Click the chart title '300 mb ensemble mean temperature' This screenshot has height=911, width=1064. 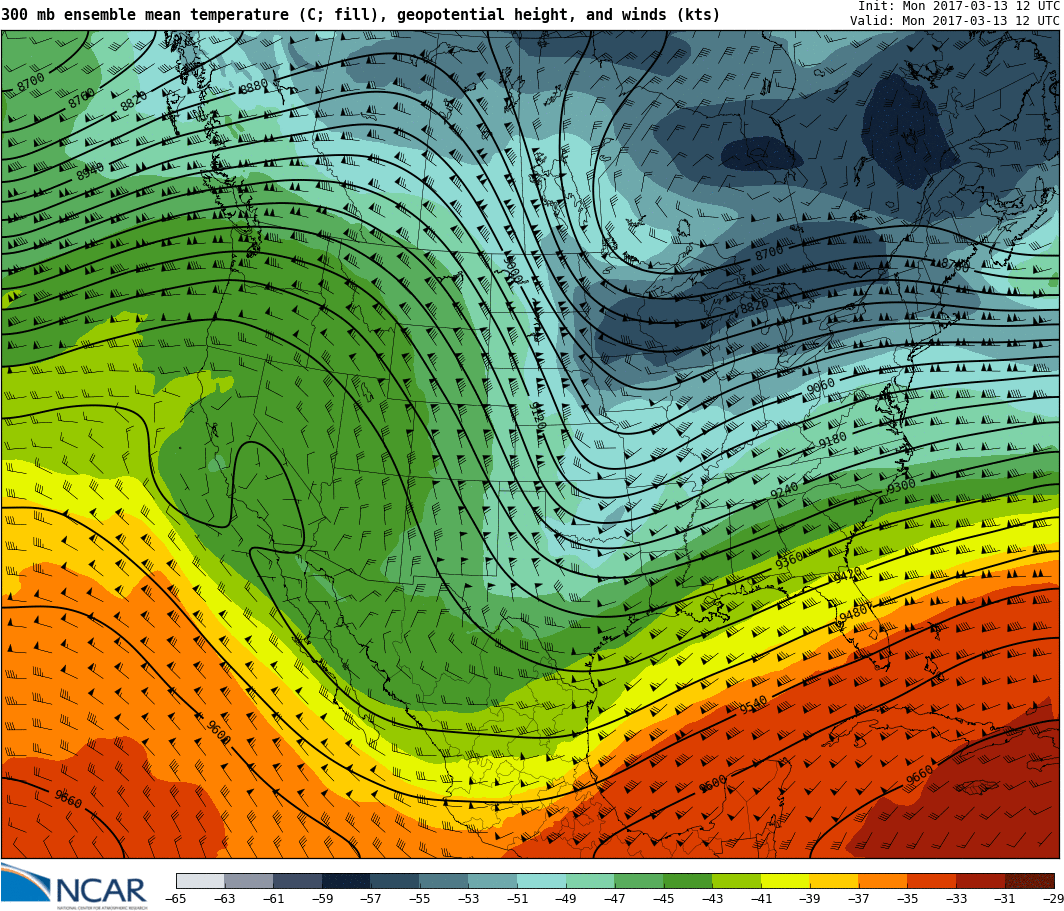[145, 14]
